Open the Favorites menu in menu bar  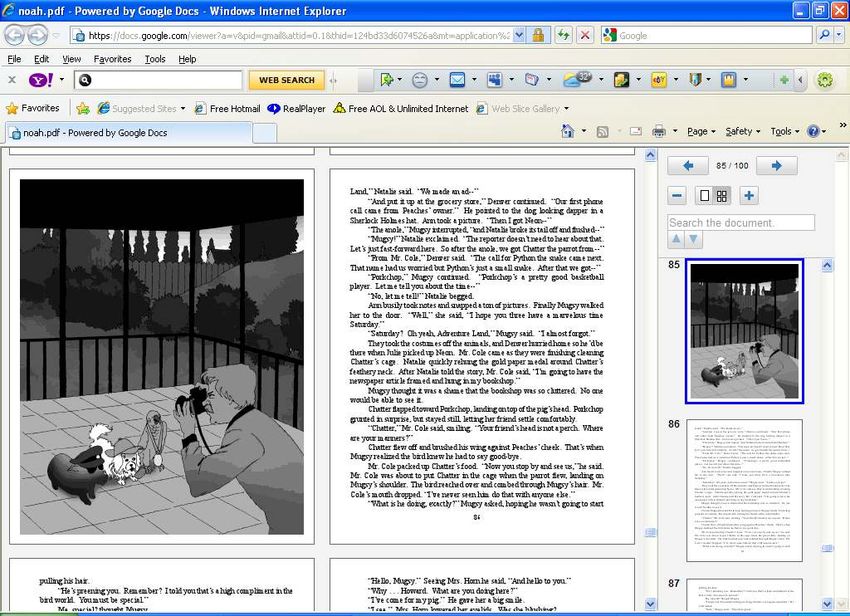[x=112, y=59]
